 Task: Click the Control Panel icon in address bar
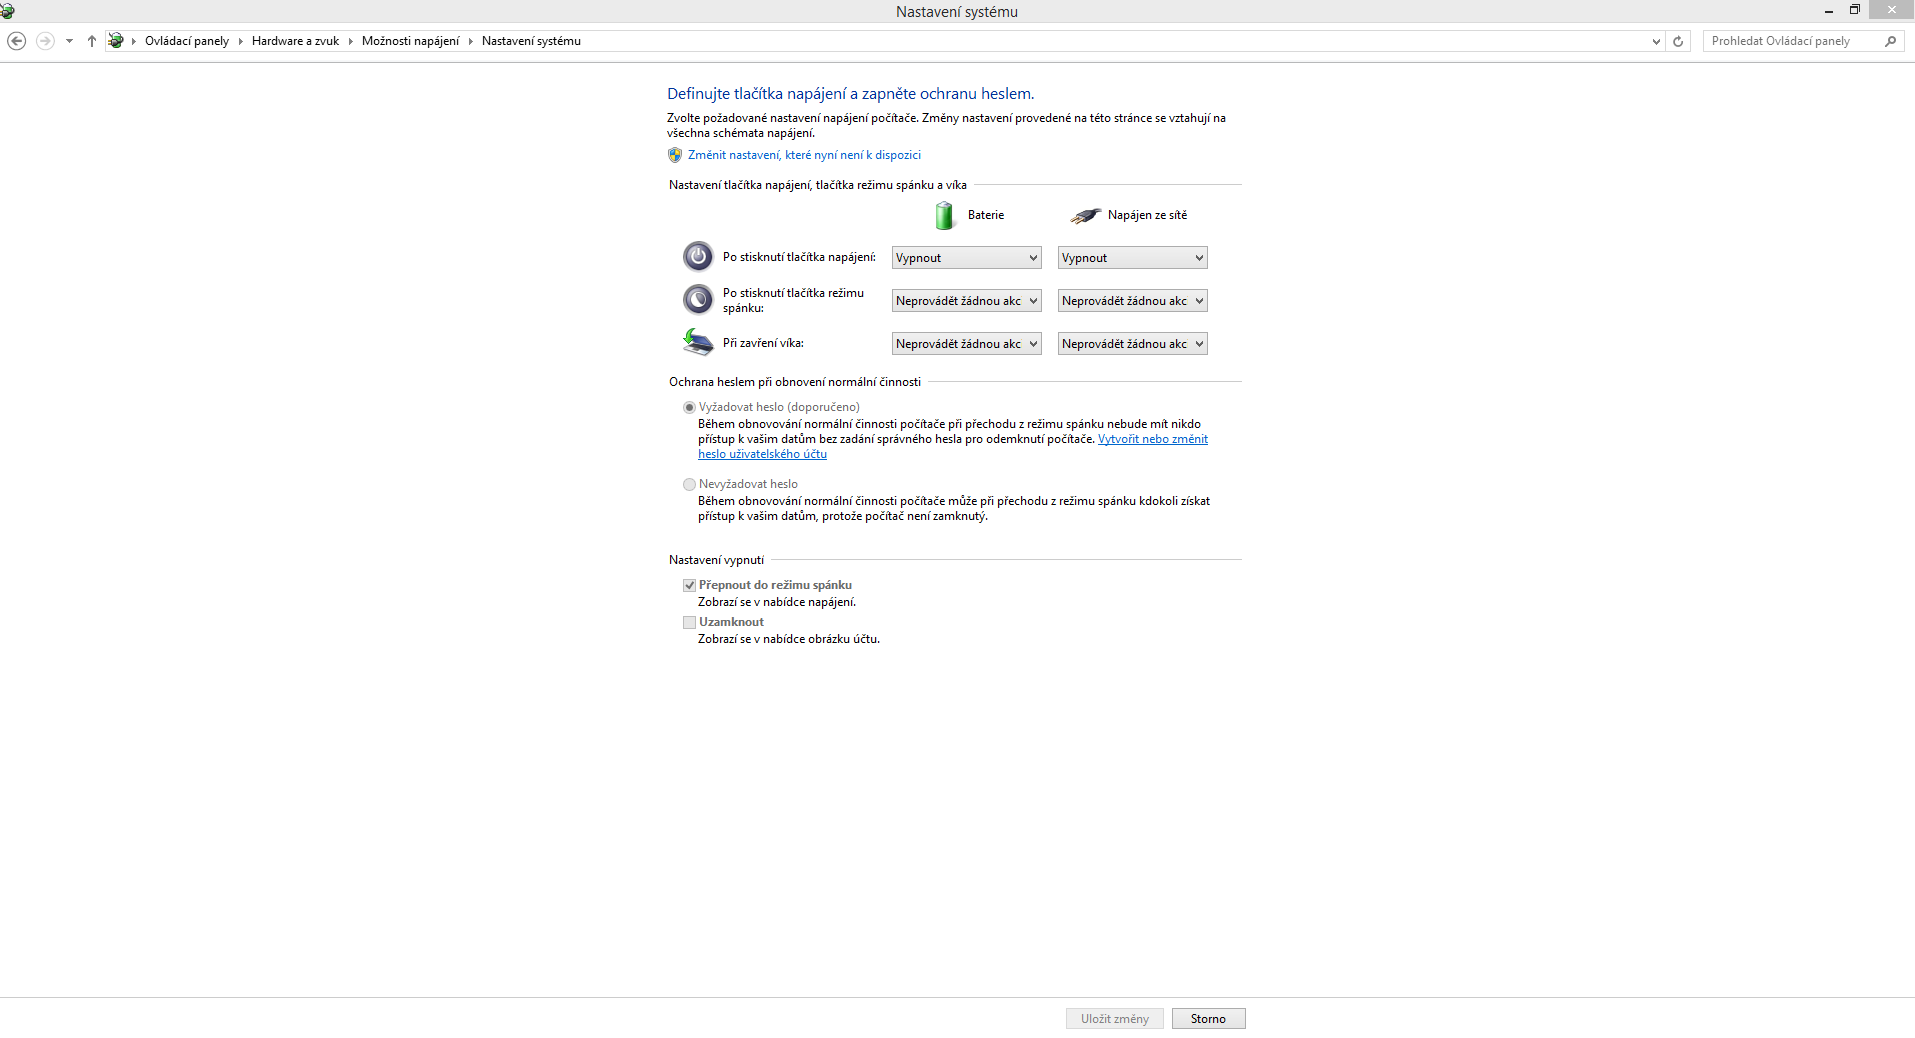[x=116, y=41]
